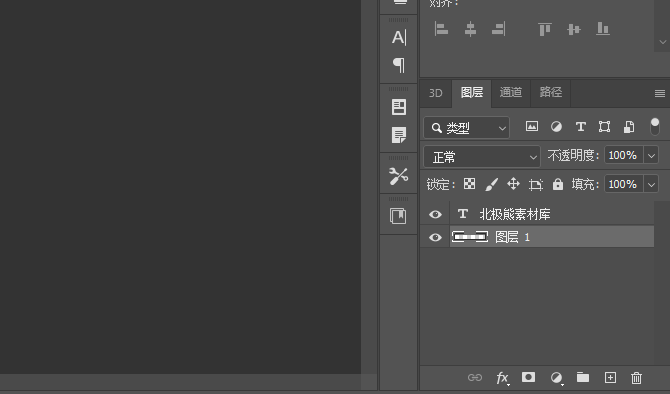670x394 pixels.
Task: Lock transparent pixels
Action: 469,184
